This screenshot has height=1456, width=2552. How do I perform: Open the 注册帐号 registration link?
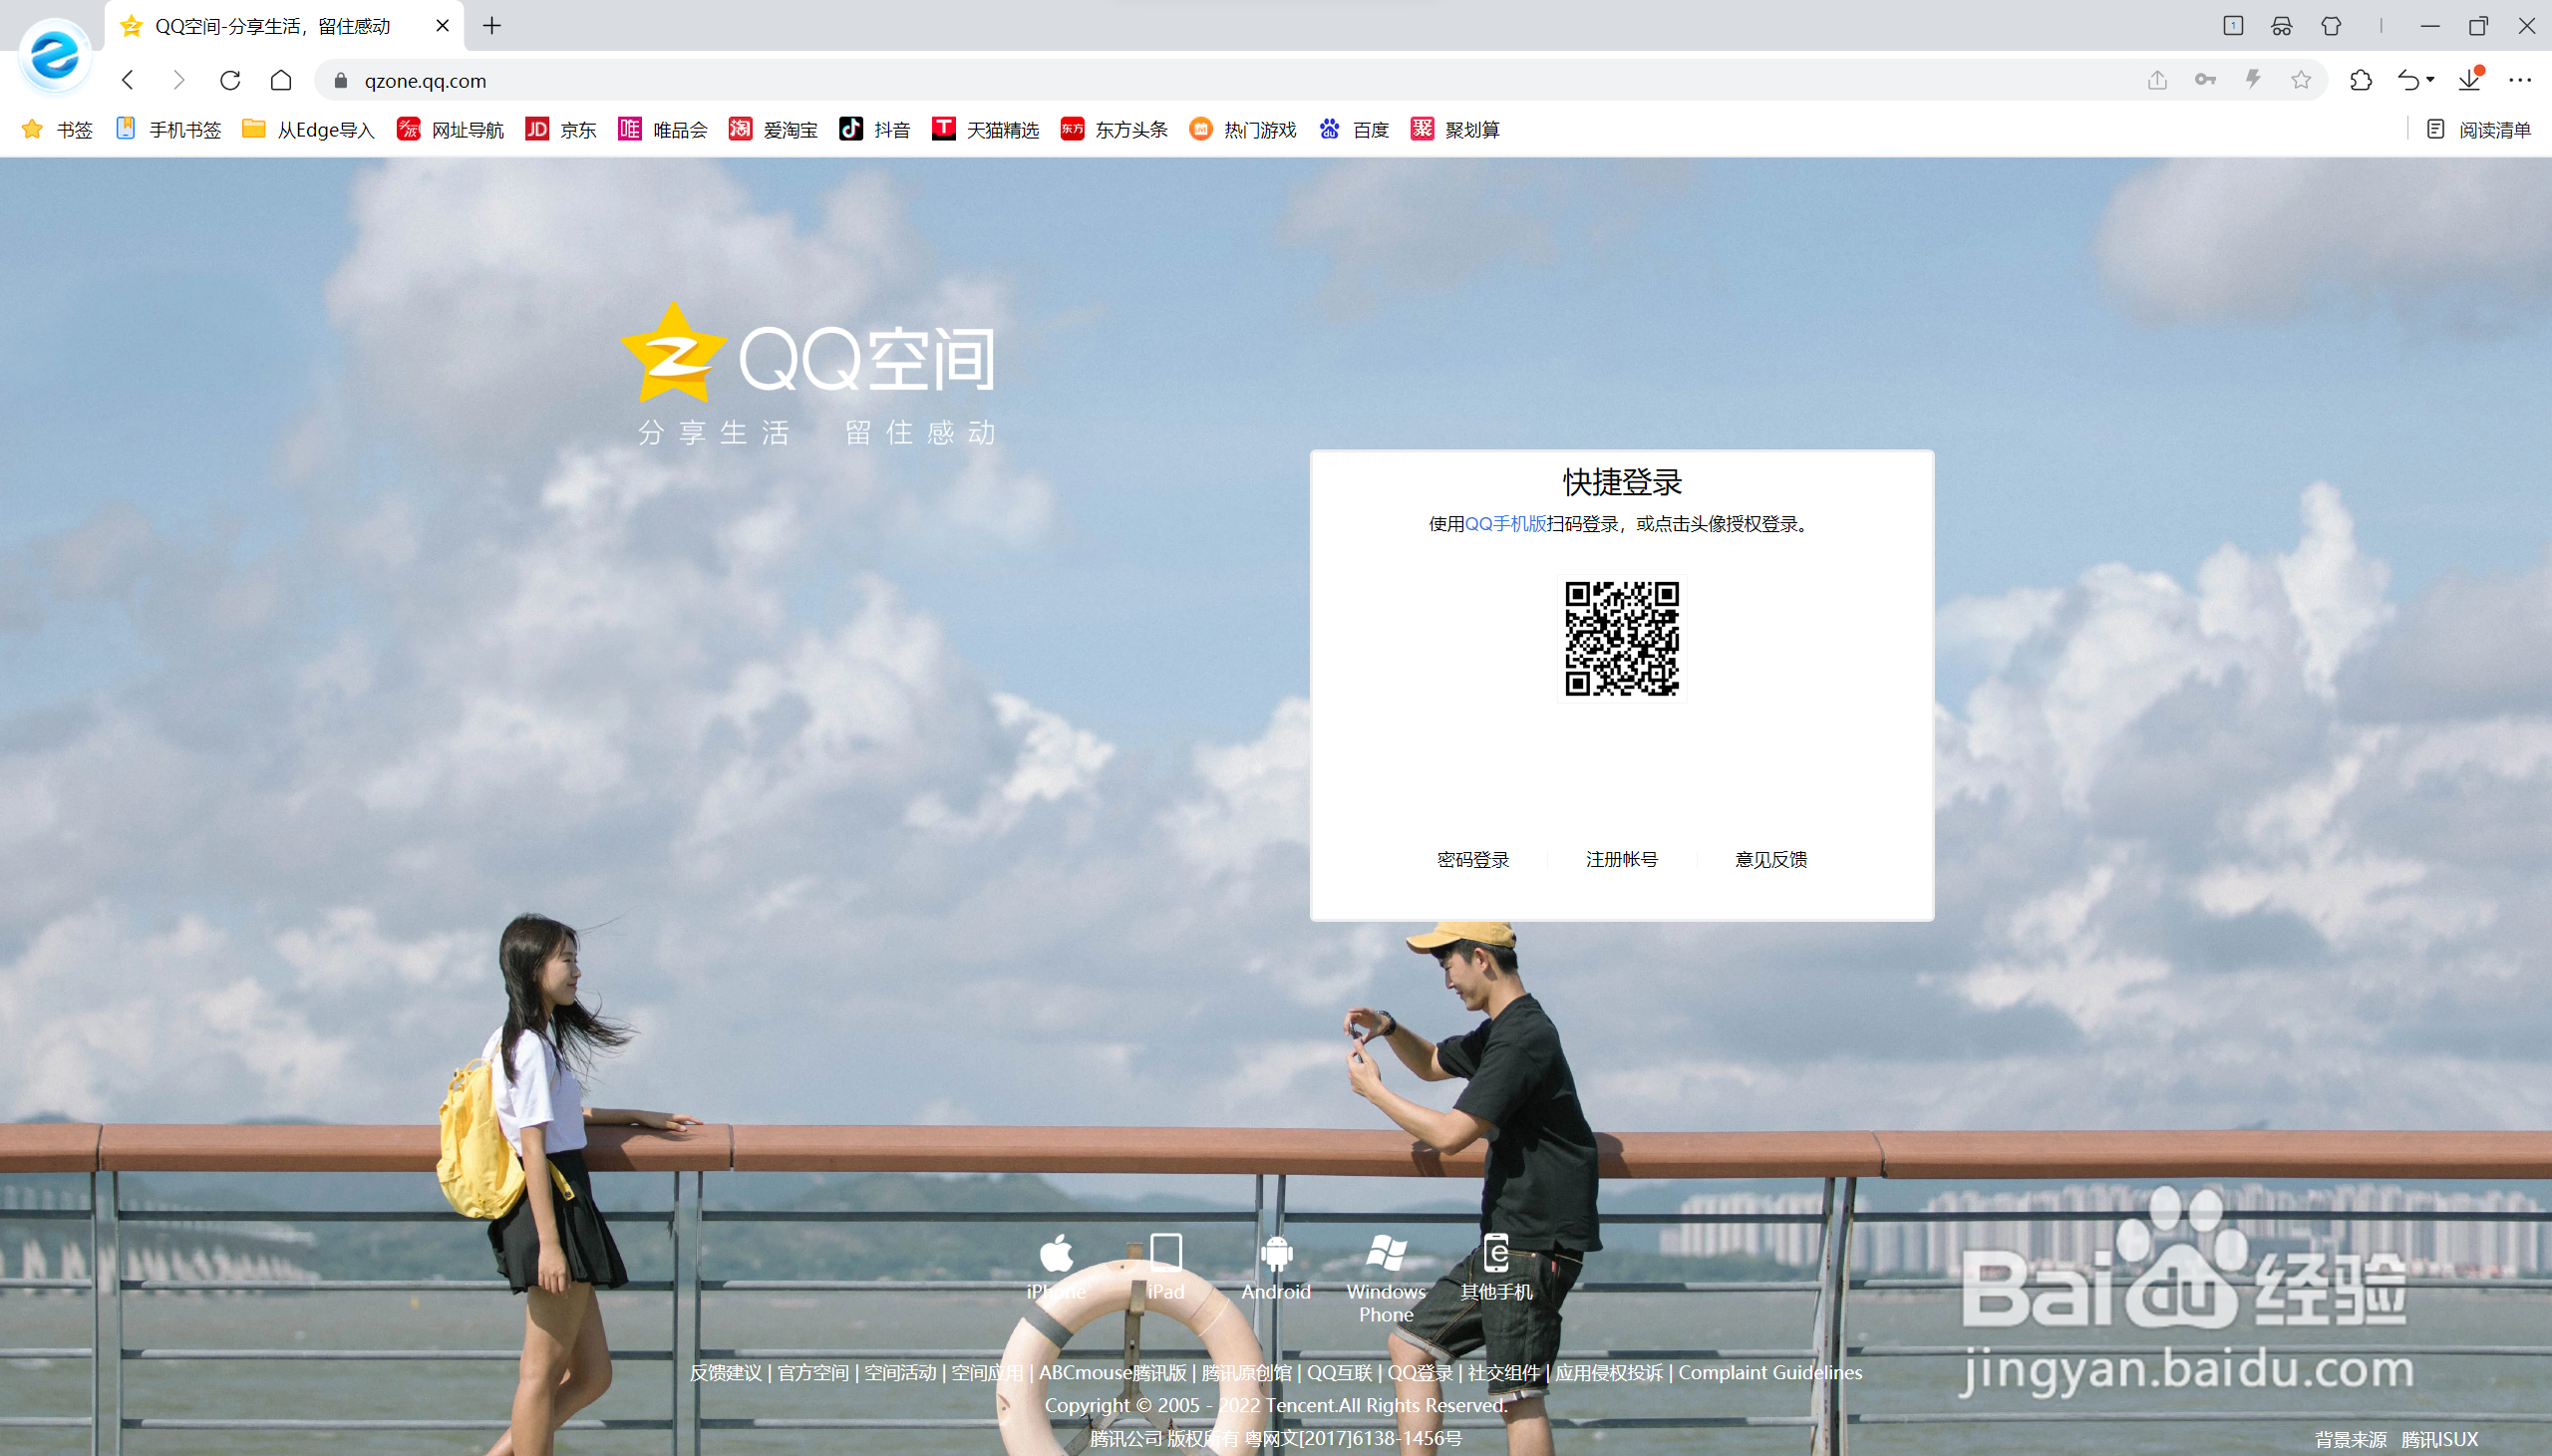pos(1620,858)
